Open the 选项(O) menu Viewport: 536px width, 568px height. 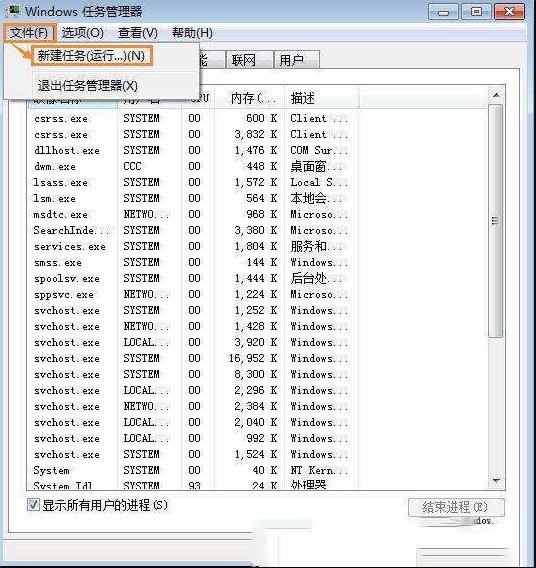click(83, 33)
